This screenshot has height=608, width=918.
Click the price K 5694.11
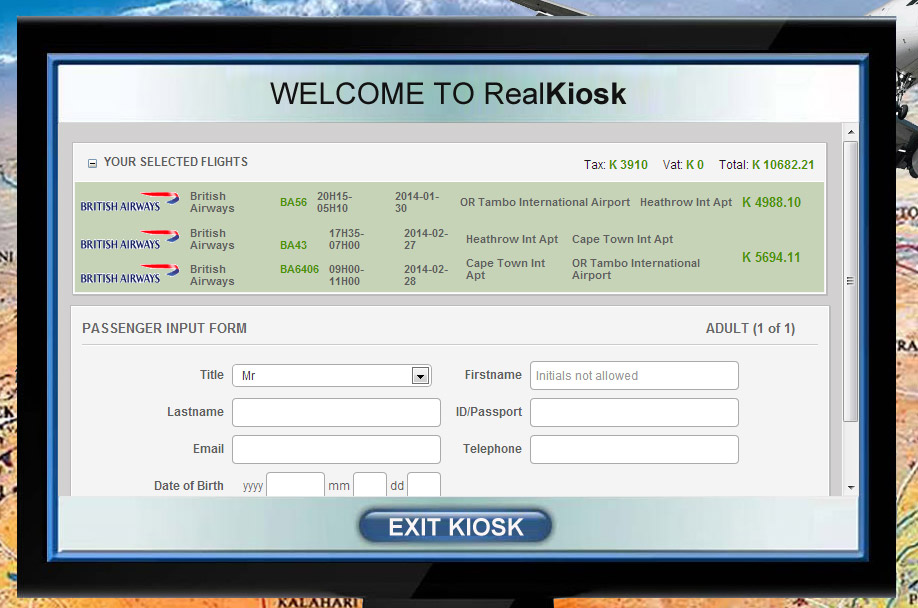click(770, 257)
